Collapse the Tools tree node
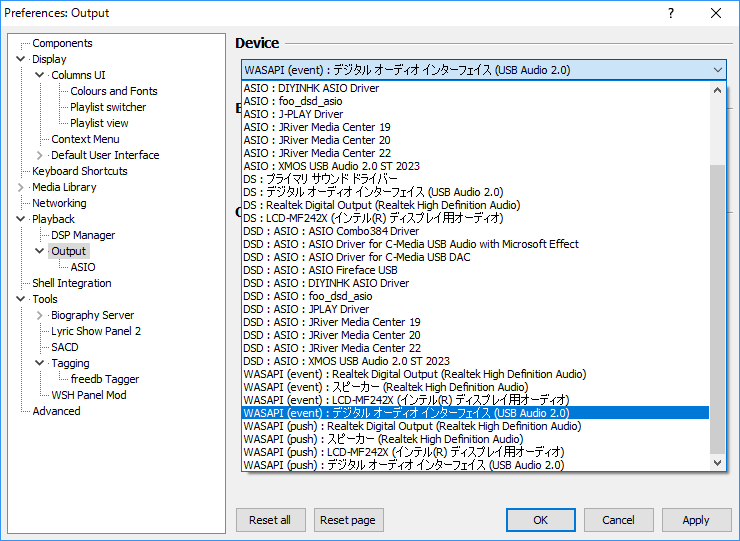 (x=20, y=299)
